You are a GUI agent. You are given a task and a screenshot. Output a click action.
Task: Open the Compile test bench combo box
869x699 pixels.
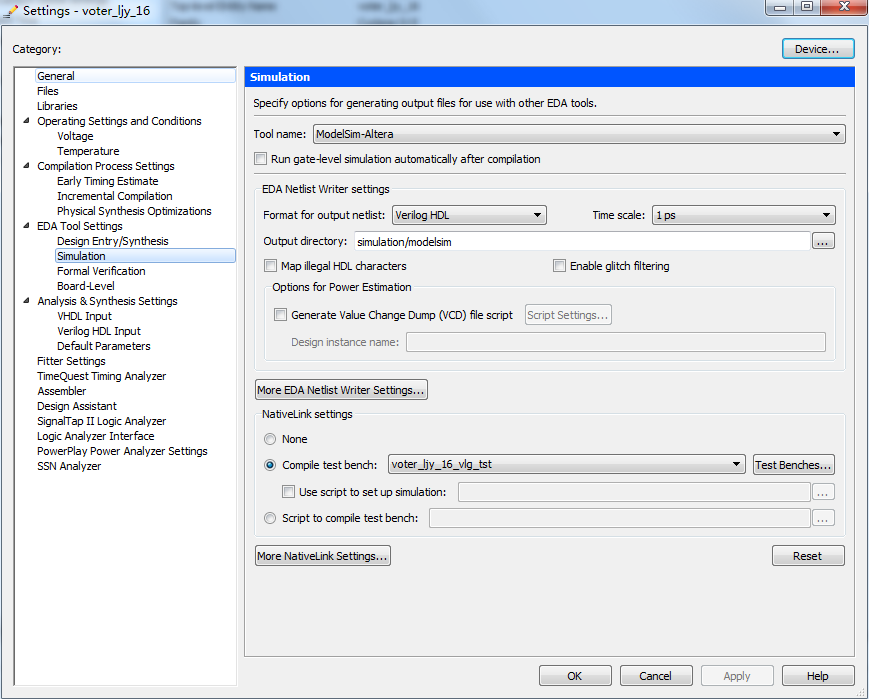[566, 465]
